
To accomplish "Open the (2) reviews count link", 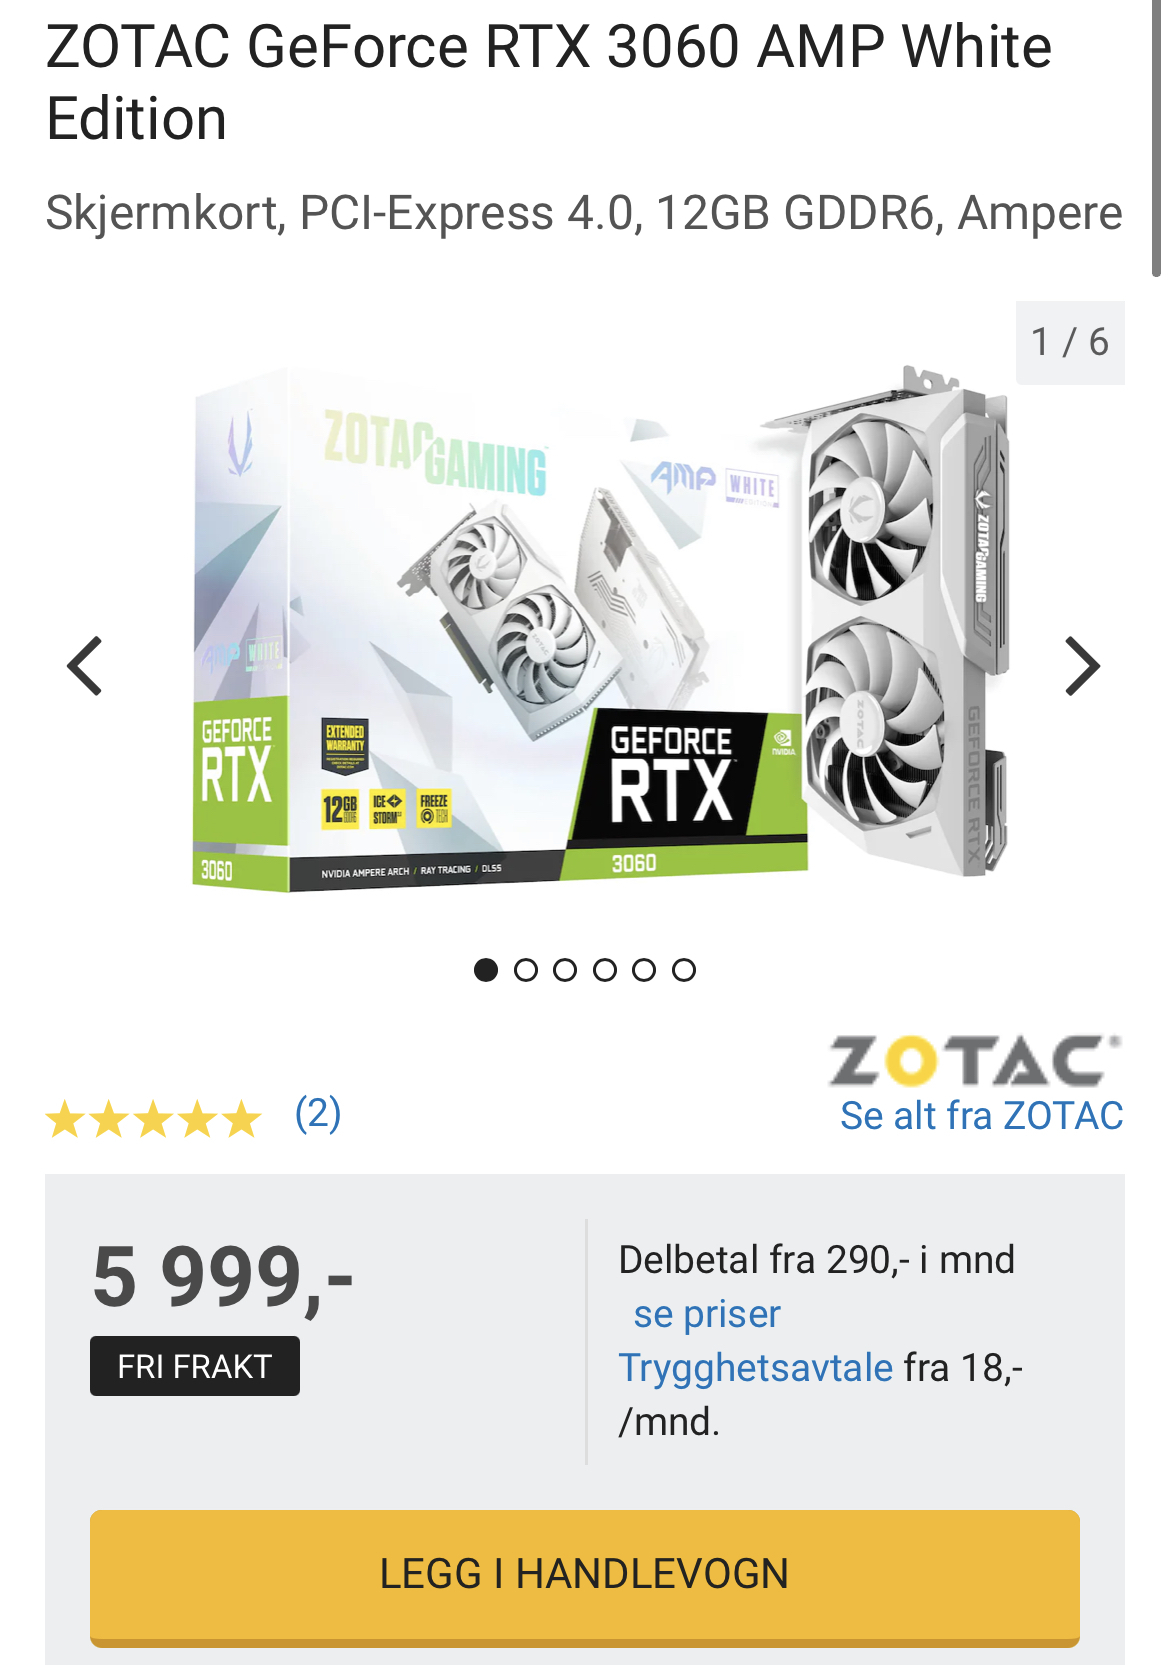I will 318,1114.
